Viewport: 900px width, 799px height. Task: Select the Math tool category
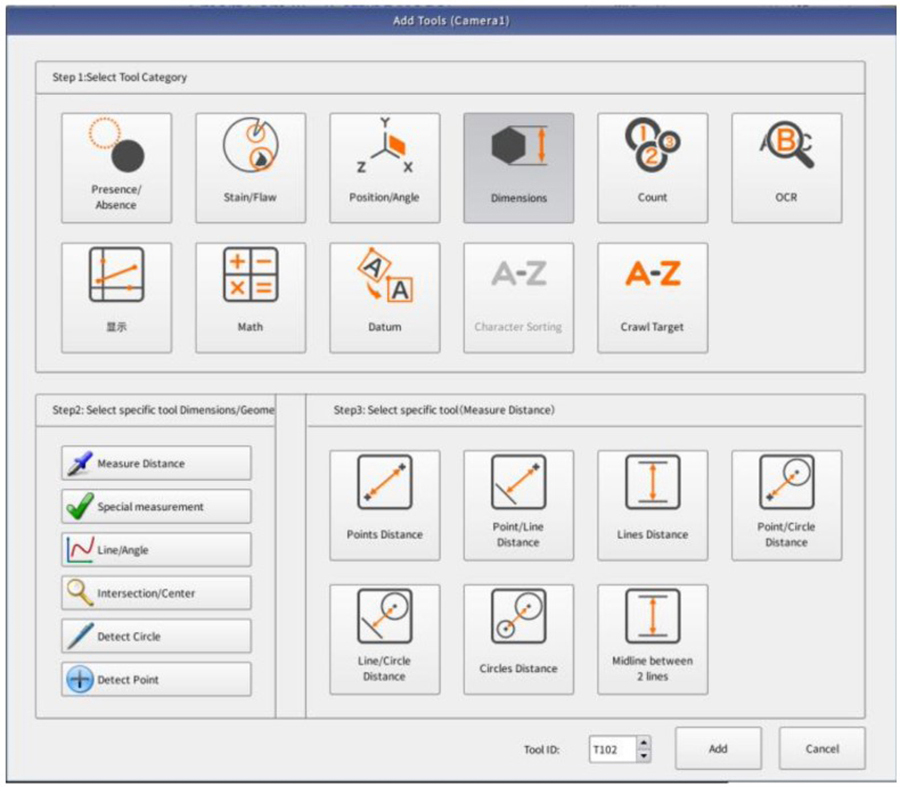[x=251, y=297]
